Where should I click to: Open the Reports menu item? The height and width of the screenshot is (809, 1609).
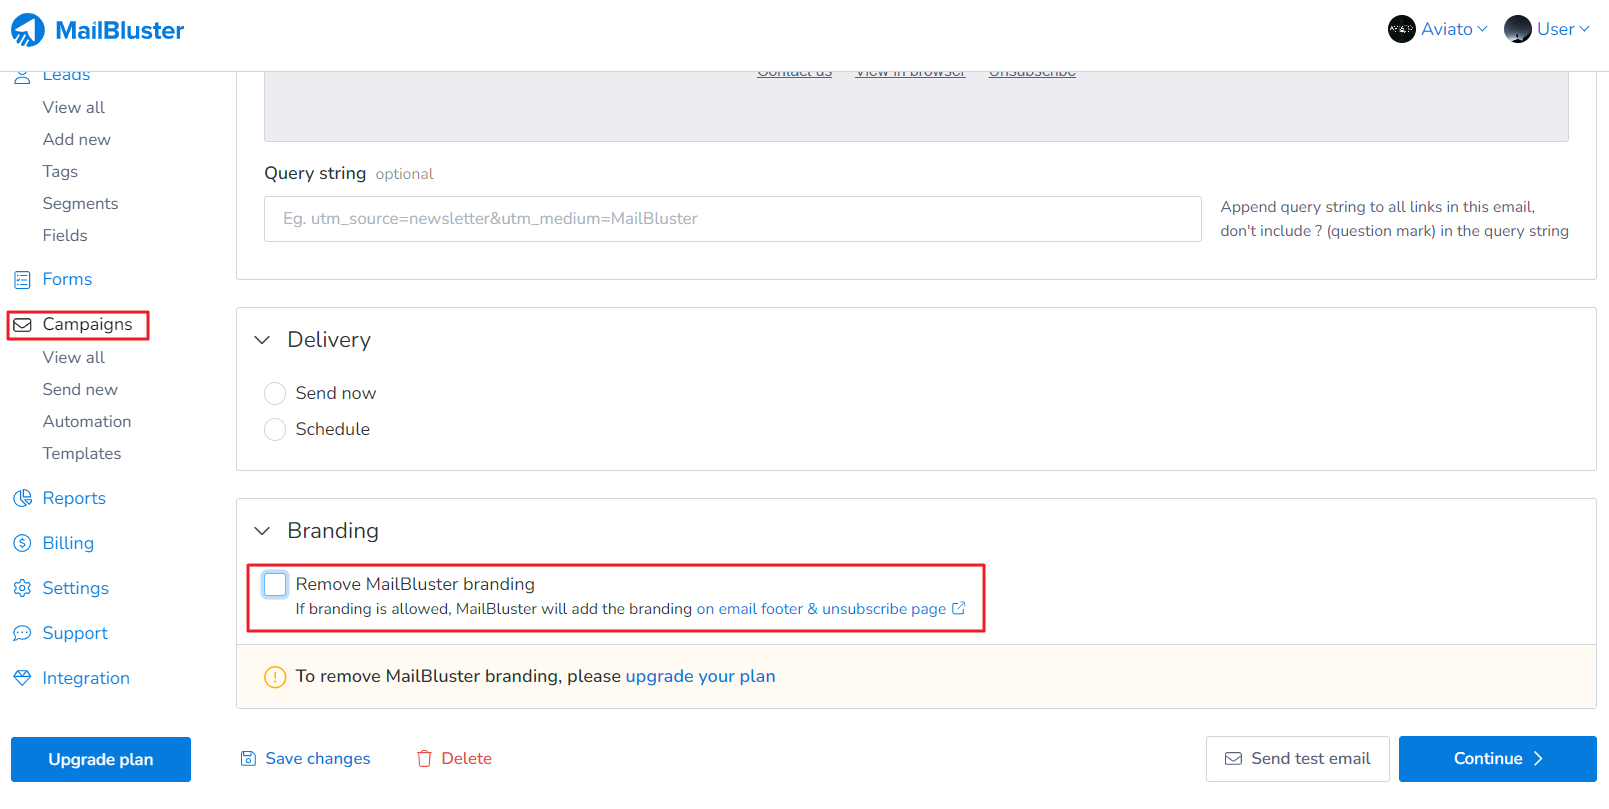pos(74,498)
